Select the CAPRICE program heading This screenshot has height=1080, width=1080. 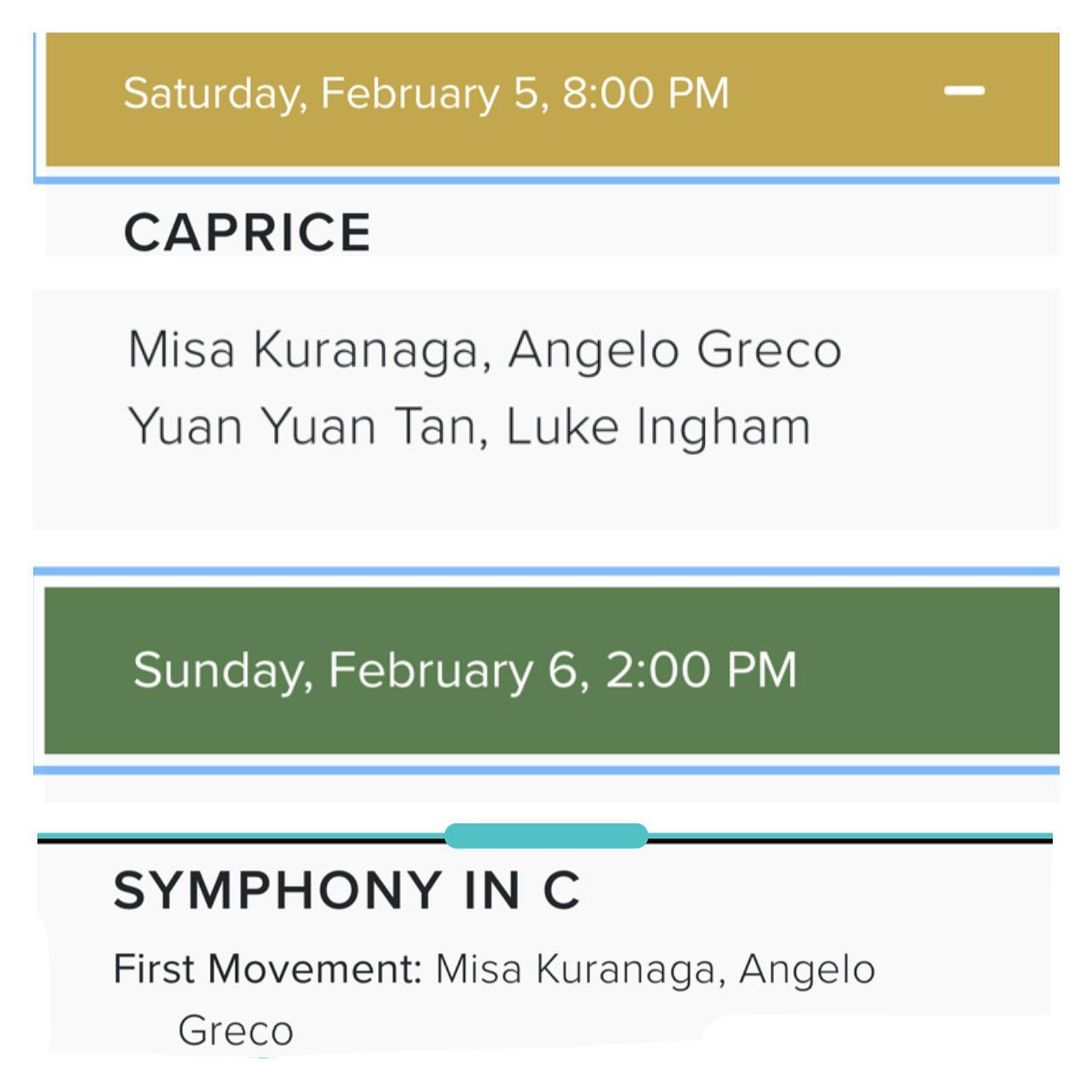tap(247, 232)
